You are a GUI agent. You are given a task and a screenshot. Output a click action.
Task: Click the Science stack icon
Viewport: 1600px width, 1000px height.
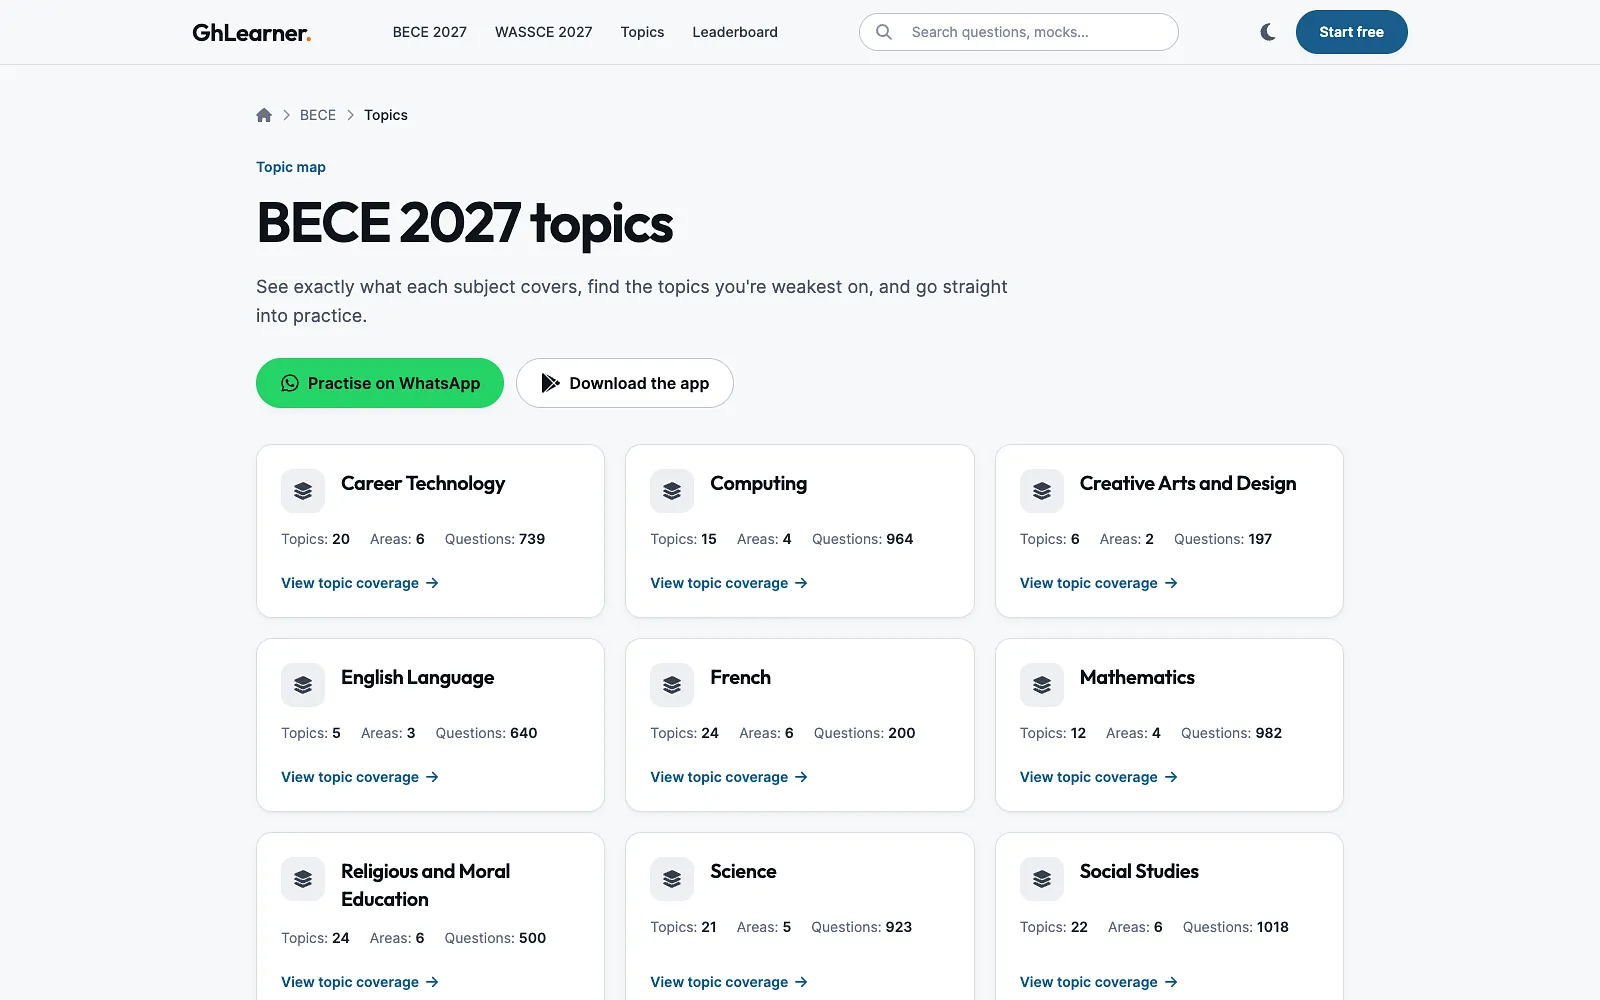click(x=672, y=879)
